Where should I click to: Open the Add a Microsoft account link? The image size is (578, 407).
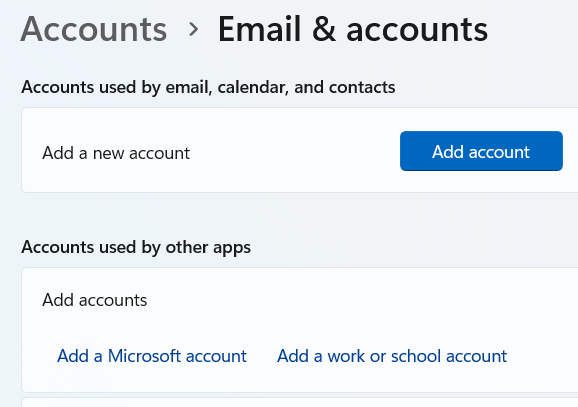point(152,356)
